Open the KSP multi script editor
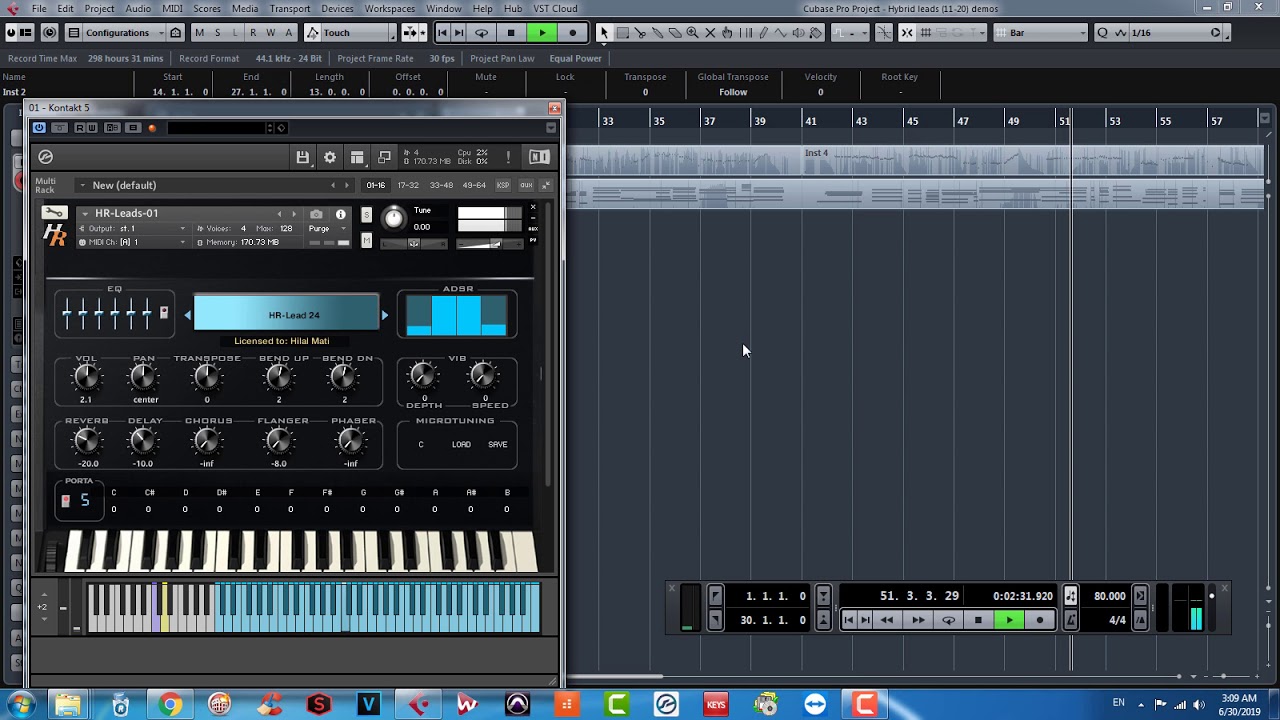Screen dimensions: 1280x720 503,185
